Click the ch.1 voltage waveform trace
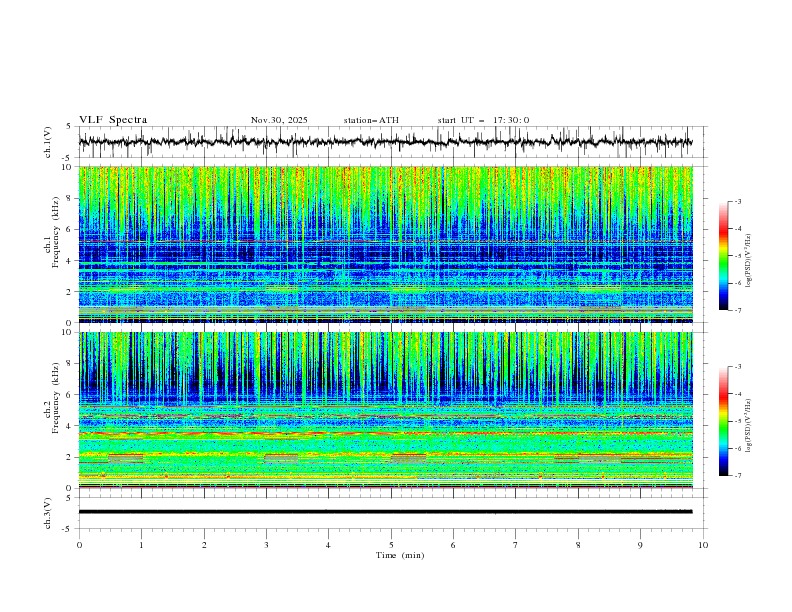The image size is (792, 612). pyautogui.click(x=385, y=142)
